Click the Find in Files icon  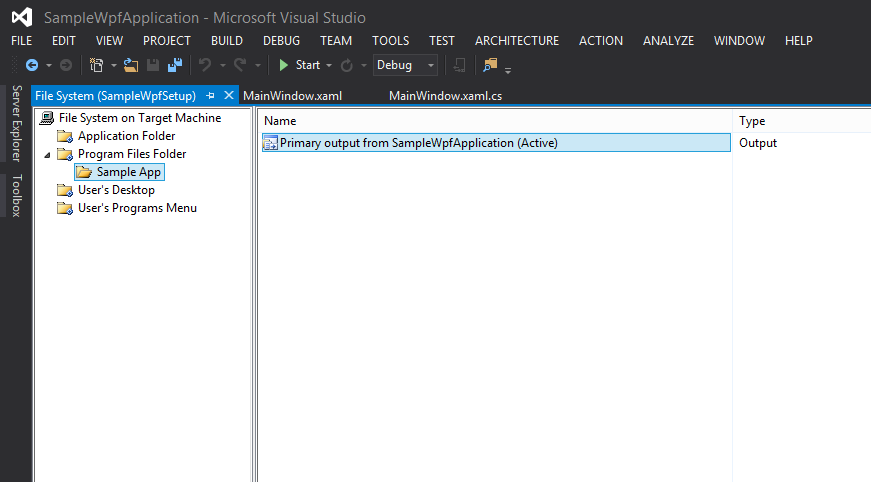pyautogui.click(x=490, y=66)
